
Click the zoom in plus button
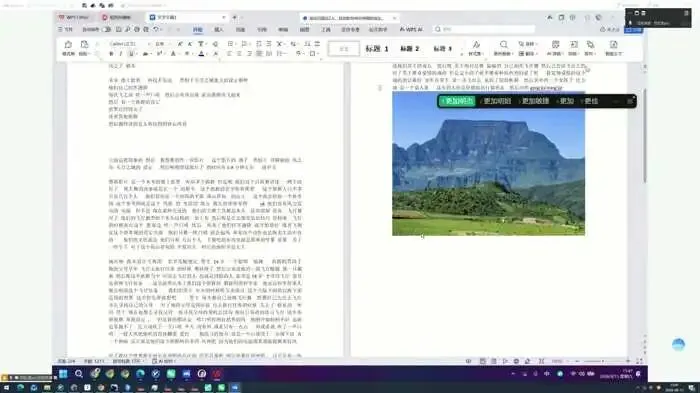628,361
